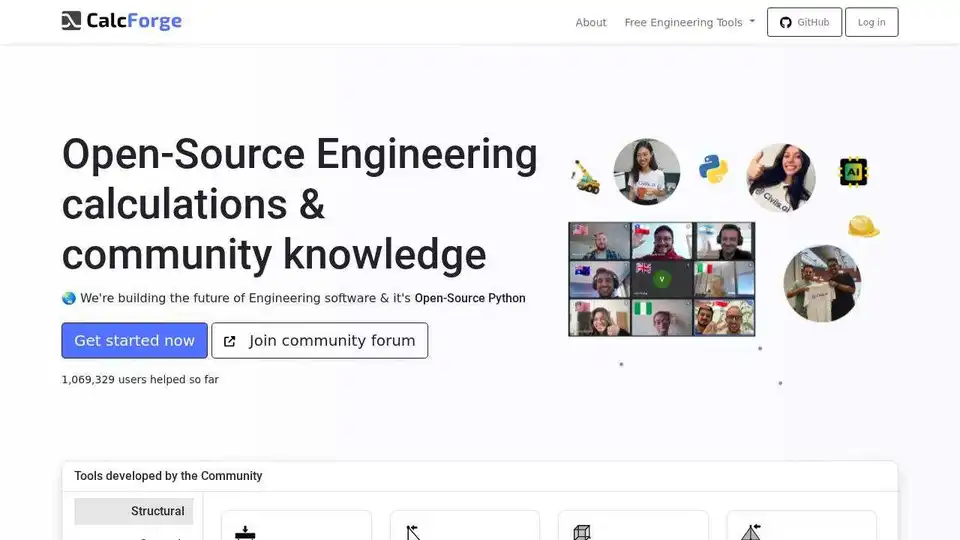This screenshot has width=960, height=540.
Task: Click the AI chip icon
Action: click(853, 171)
